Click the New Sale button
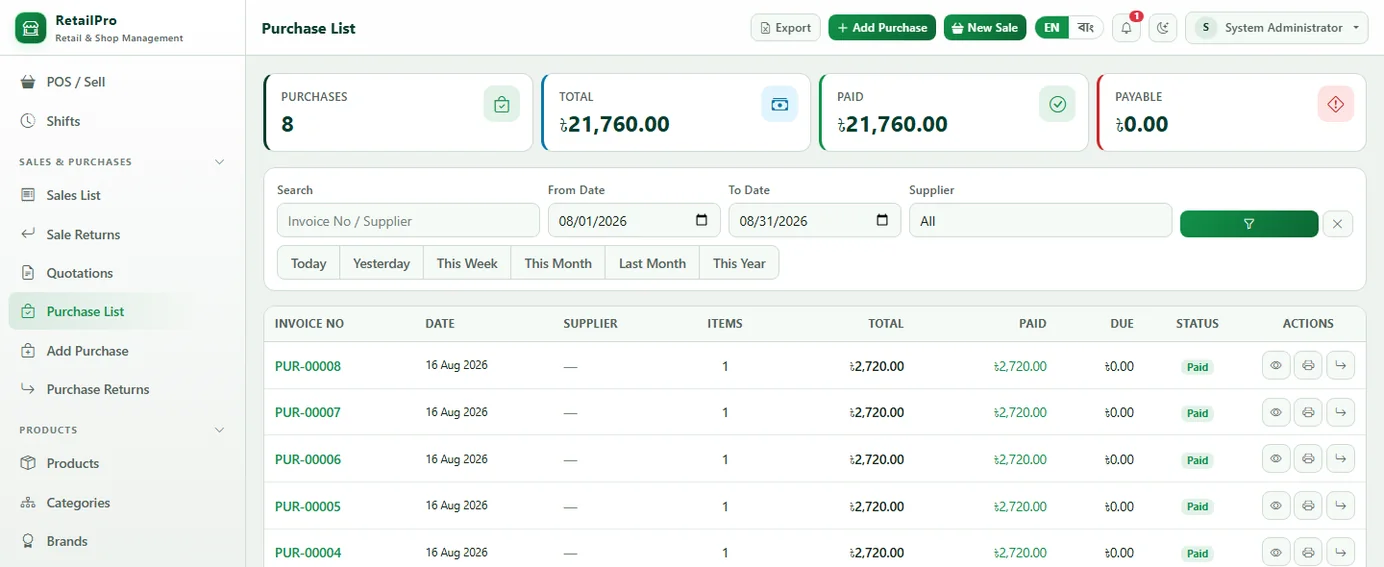 click(984, 28)
